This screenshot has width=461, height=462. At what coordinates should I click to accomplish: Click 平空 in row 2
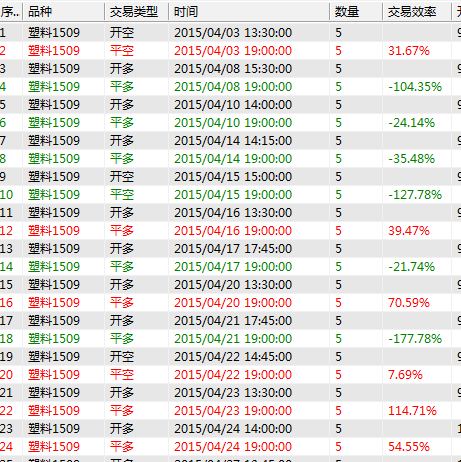pos(122,51)
